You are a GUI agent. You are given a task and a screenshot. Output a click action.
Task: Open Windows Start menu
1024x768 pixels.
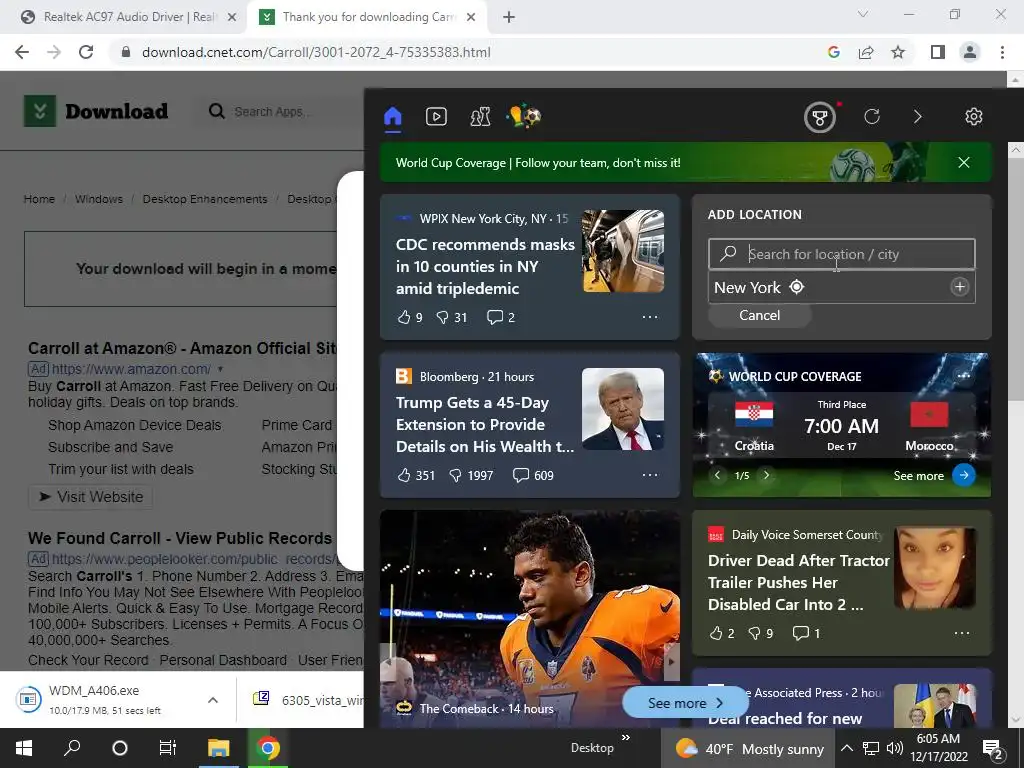(24, 748)
